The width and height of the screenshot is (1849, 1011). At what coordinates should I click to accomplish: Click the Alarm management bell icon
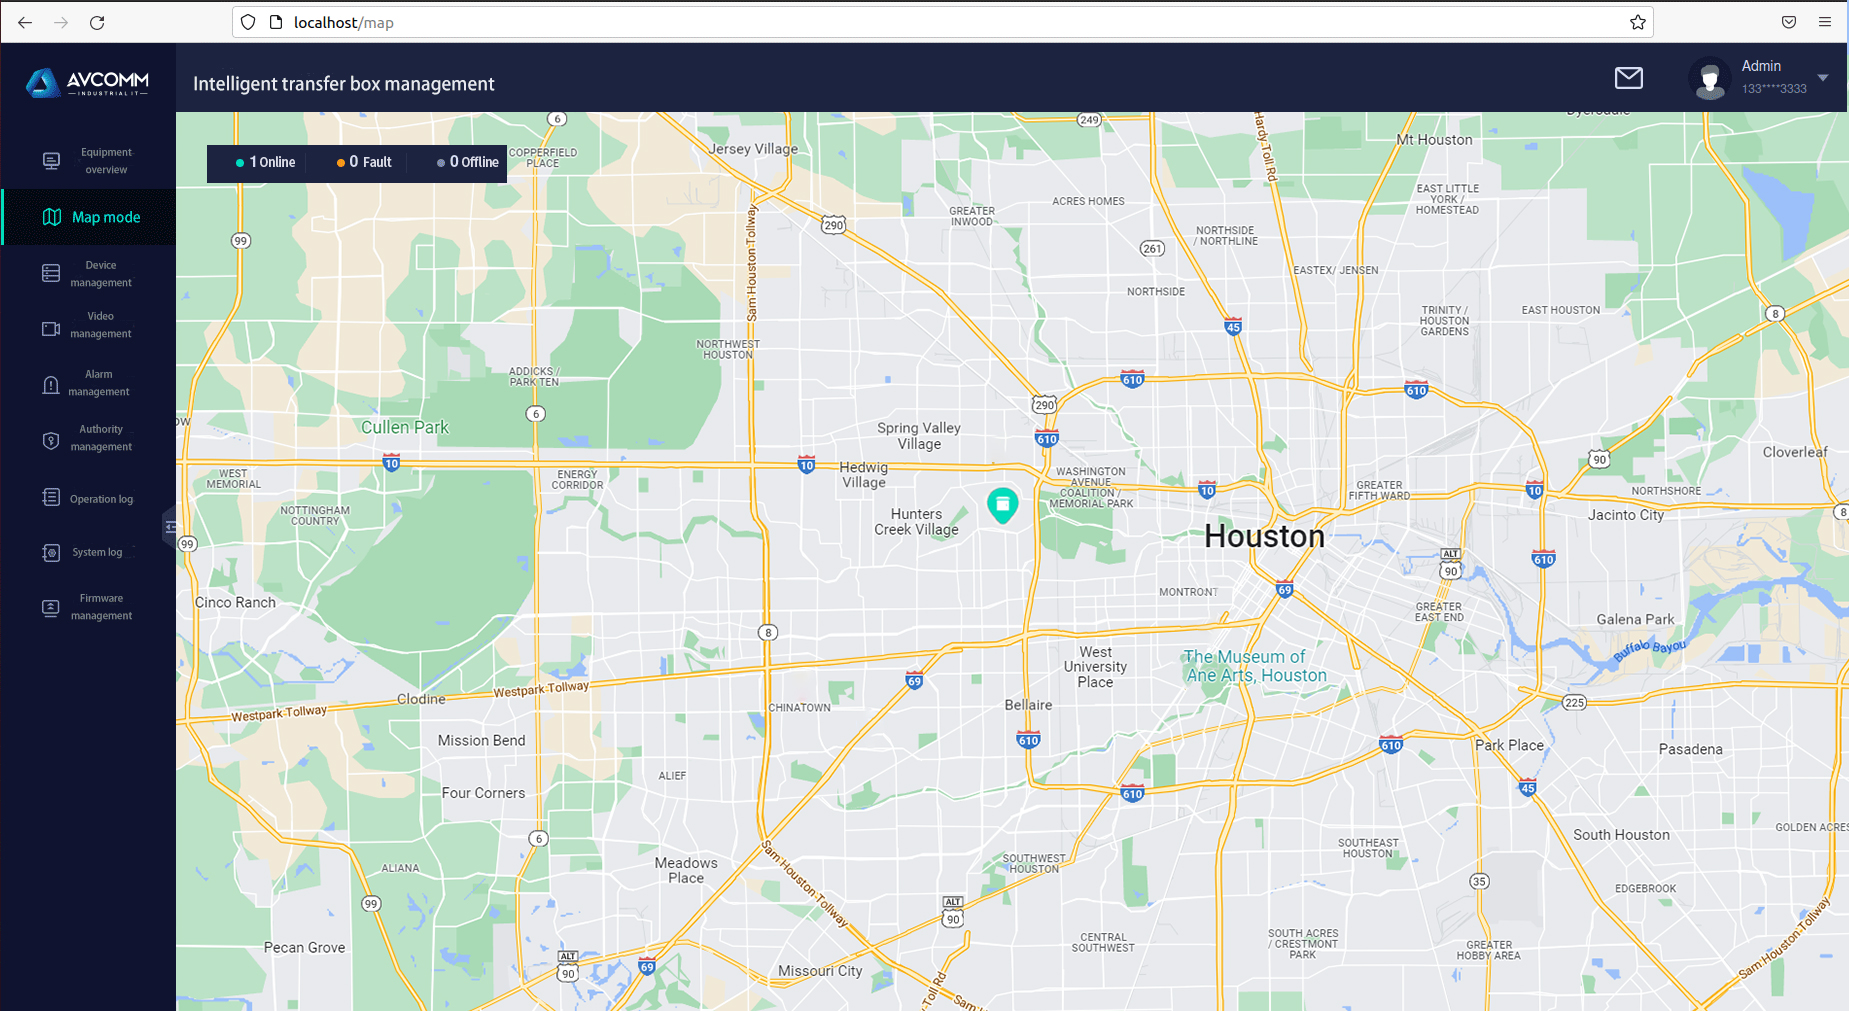pos(51,385)
